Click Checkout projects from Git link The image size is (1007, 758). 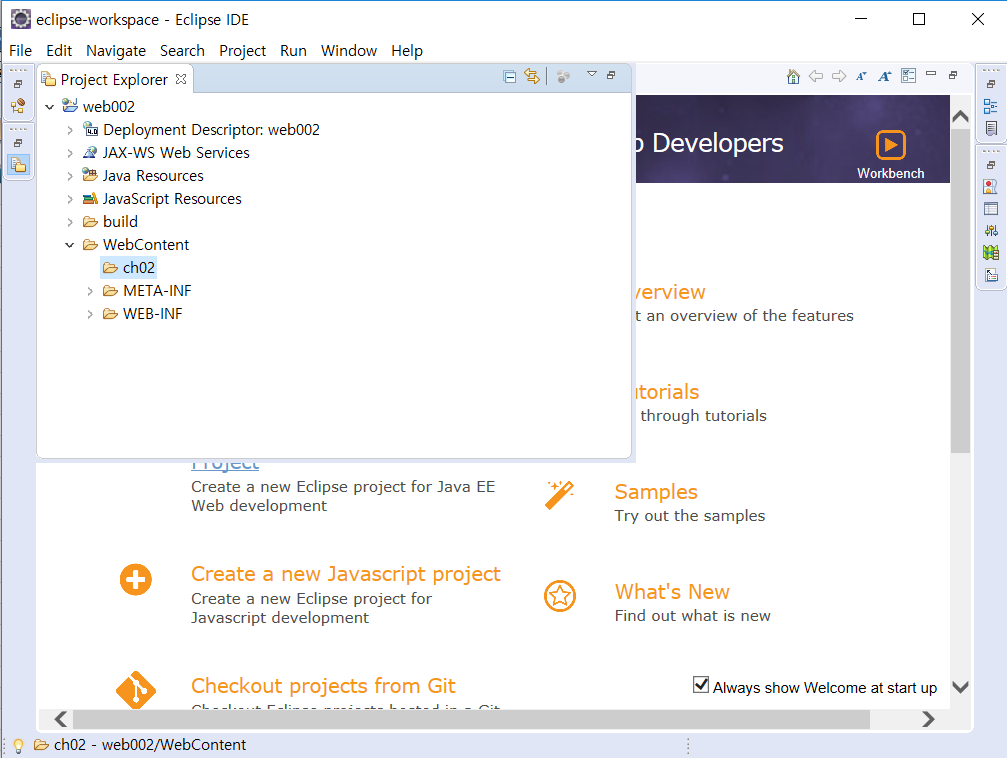323,686
